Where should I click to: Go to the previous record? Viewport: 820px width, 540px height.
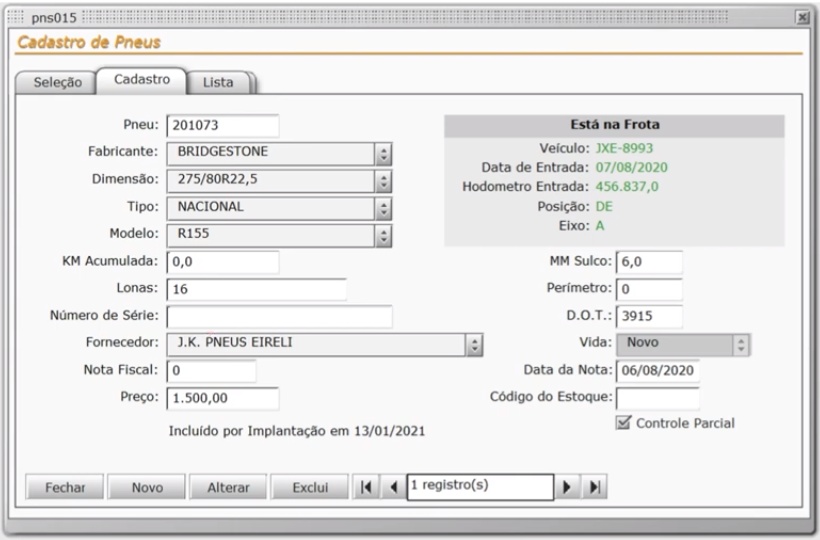click(394, 487)
